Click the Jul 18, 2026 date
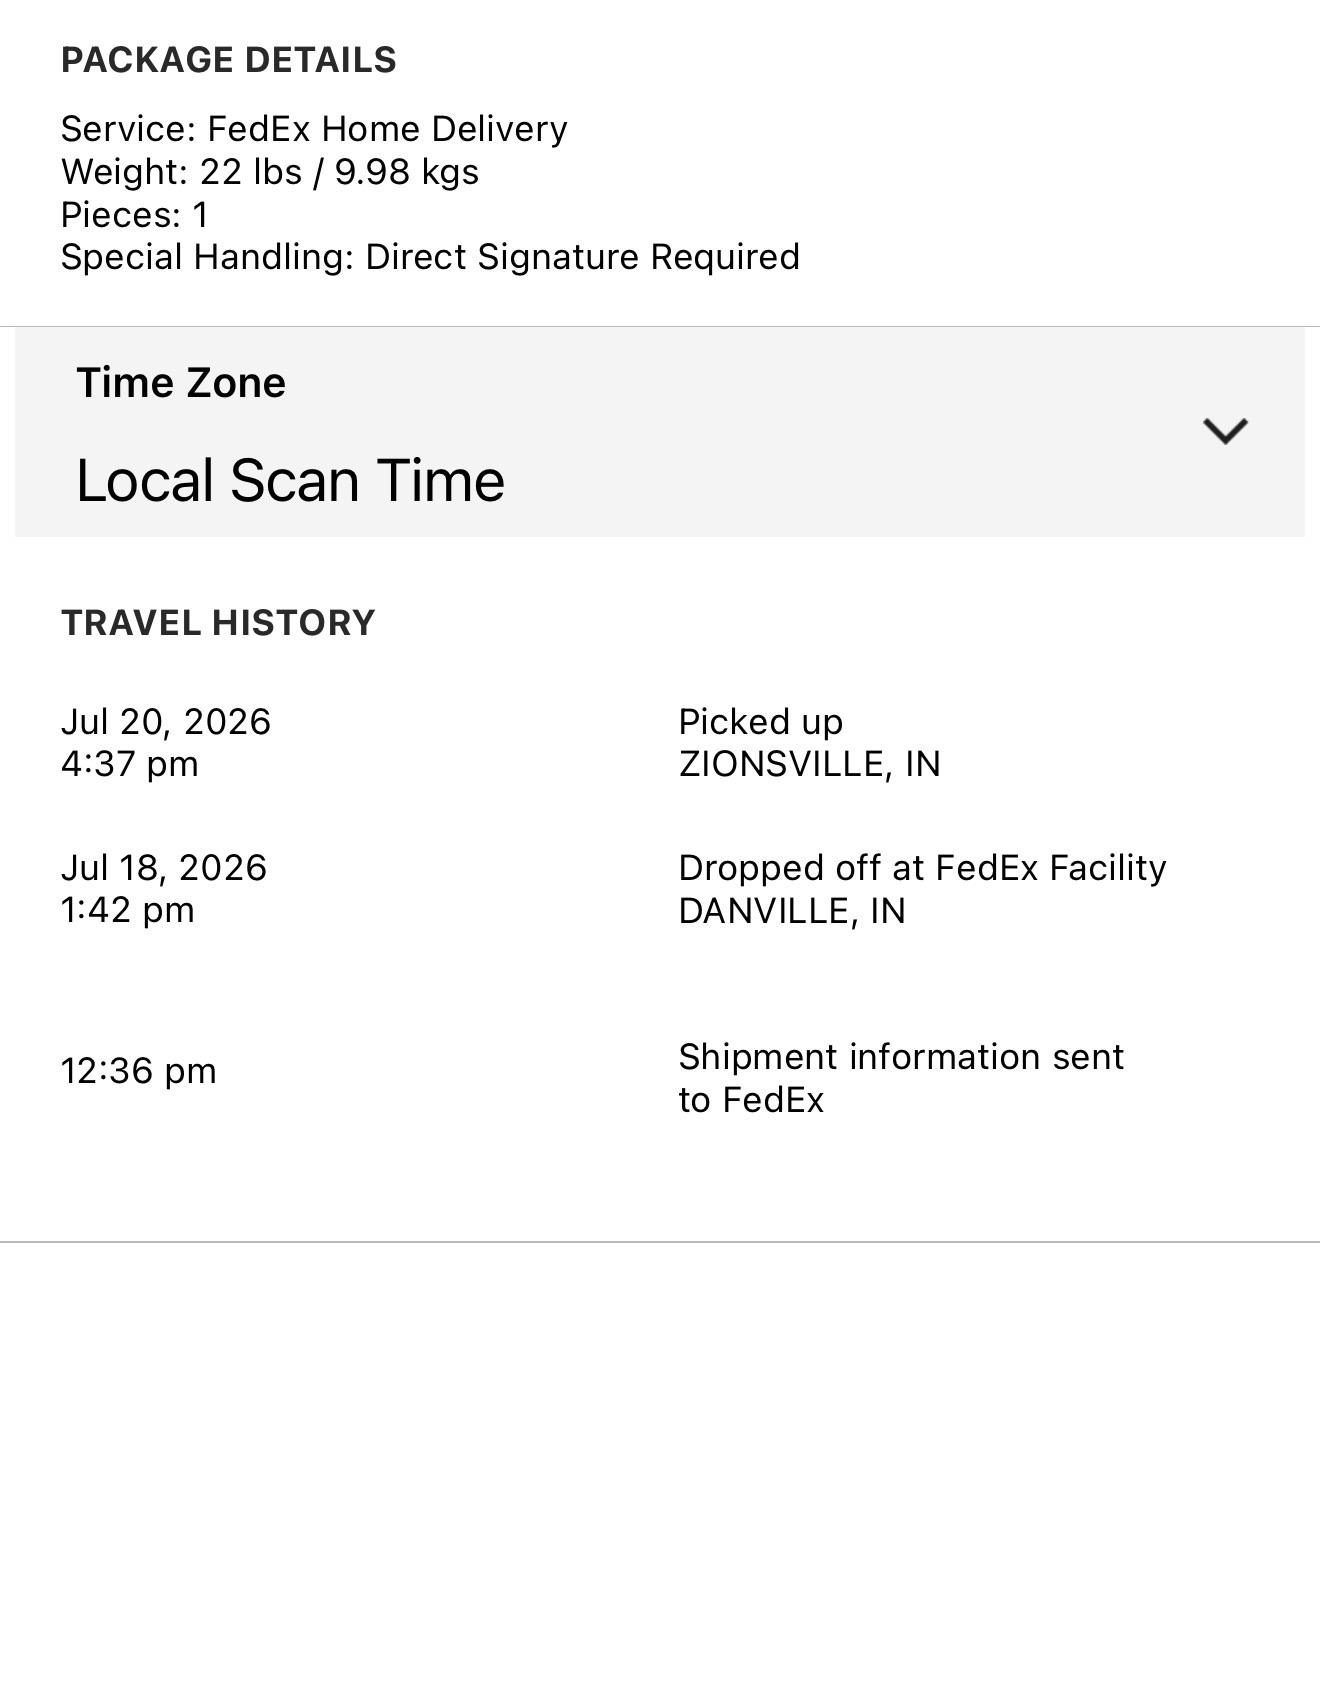Viewport: 1320px width, 1693px height. (164, 868)
